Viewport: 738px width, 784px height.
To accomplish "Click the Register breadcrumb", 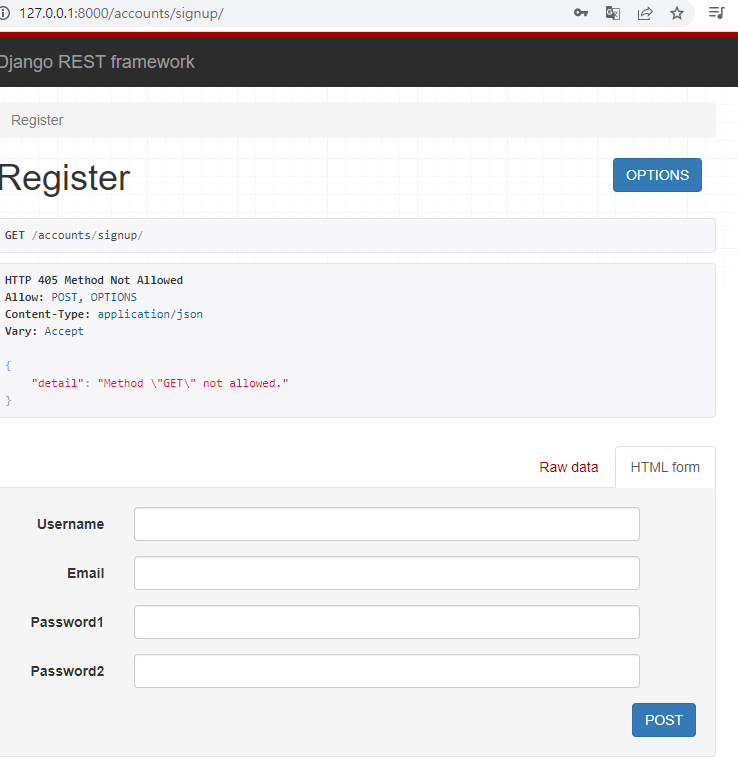I will point(37,120).
